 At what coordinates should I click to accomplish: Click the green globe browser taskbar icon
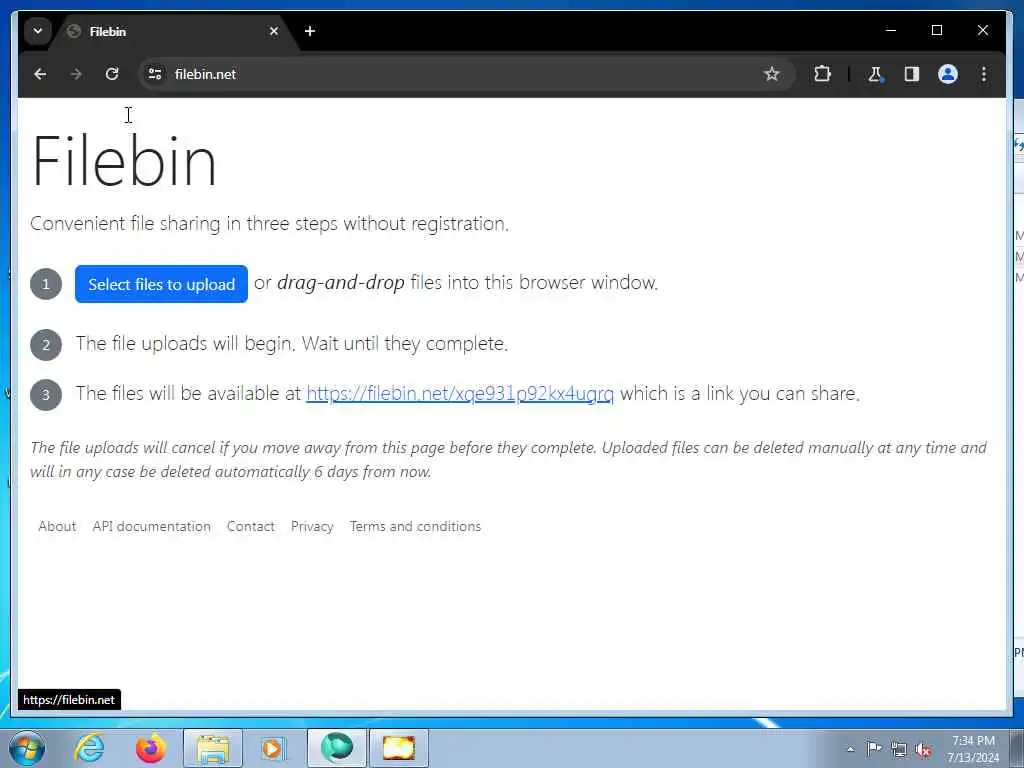337,748
